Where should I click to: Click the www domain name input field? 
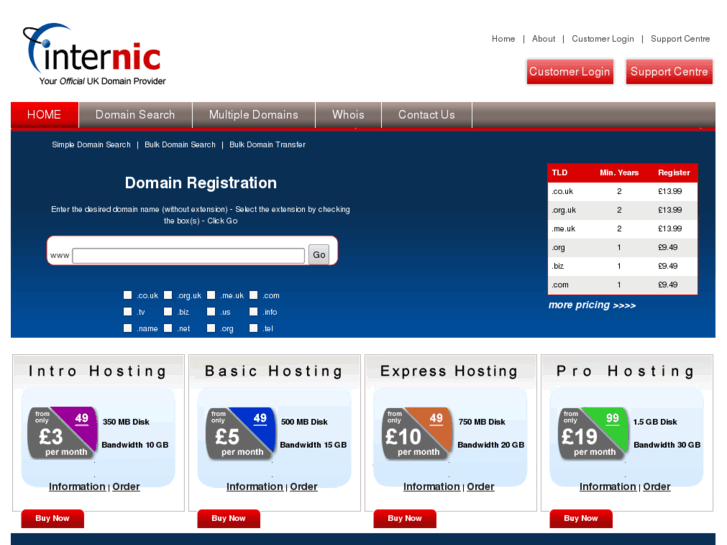coord(188,255)
